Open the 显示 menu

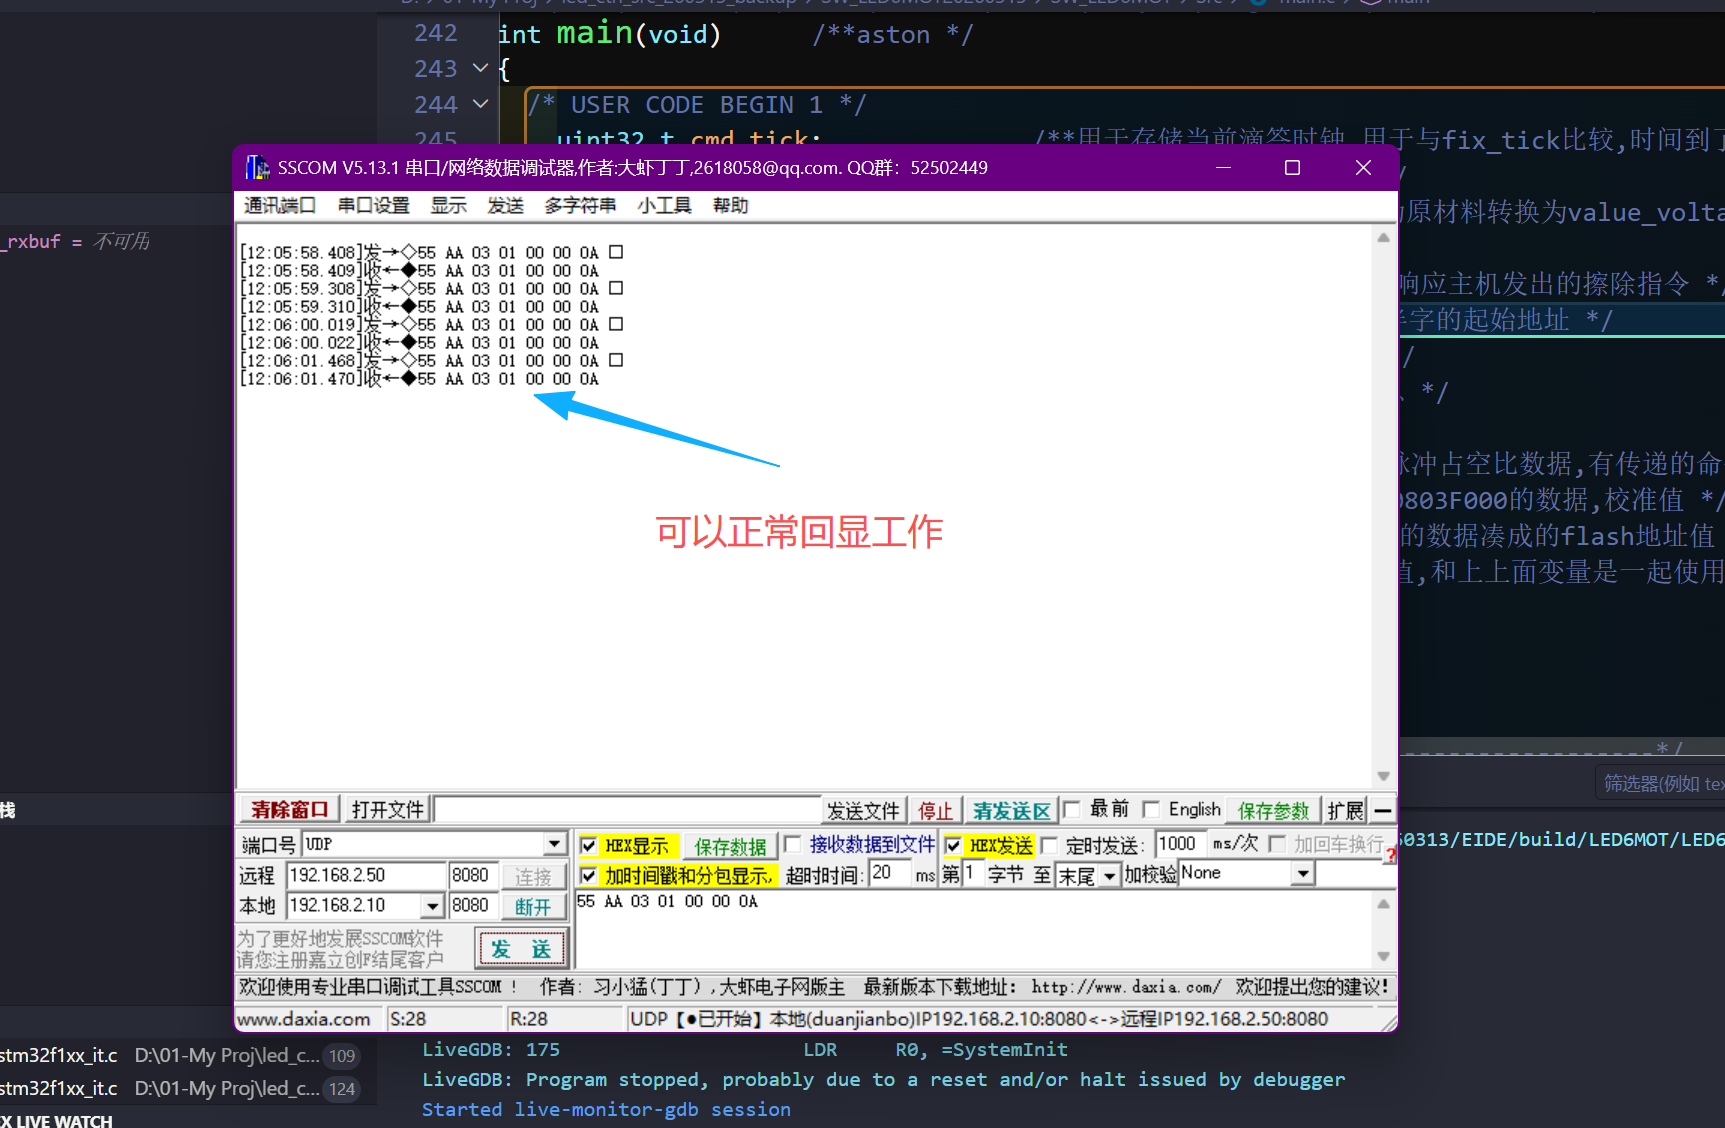448,205
